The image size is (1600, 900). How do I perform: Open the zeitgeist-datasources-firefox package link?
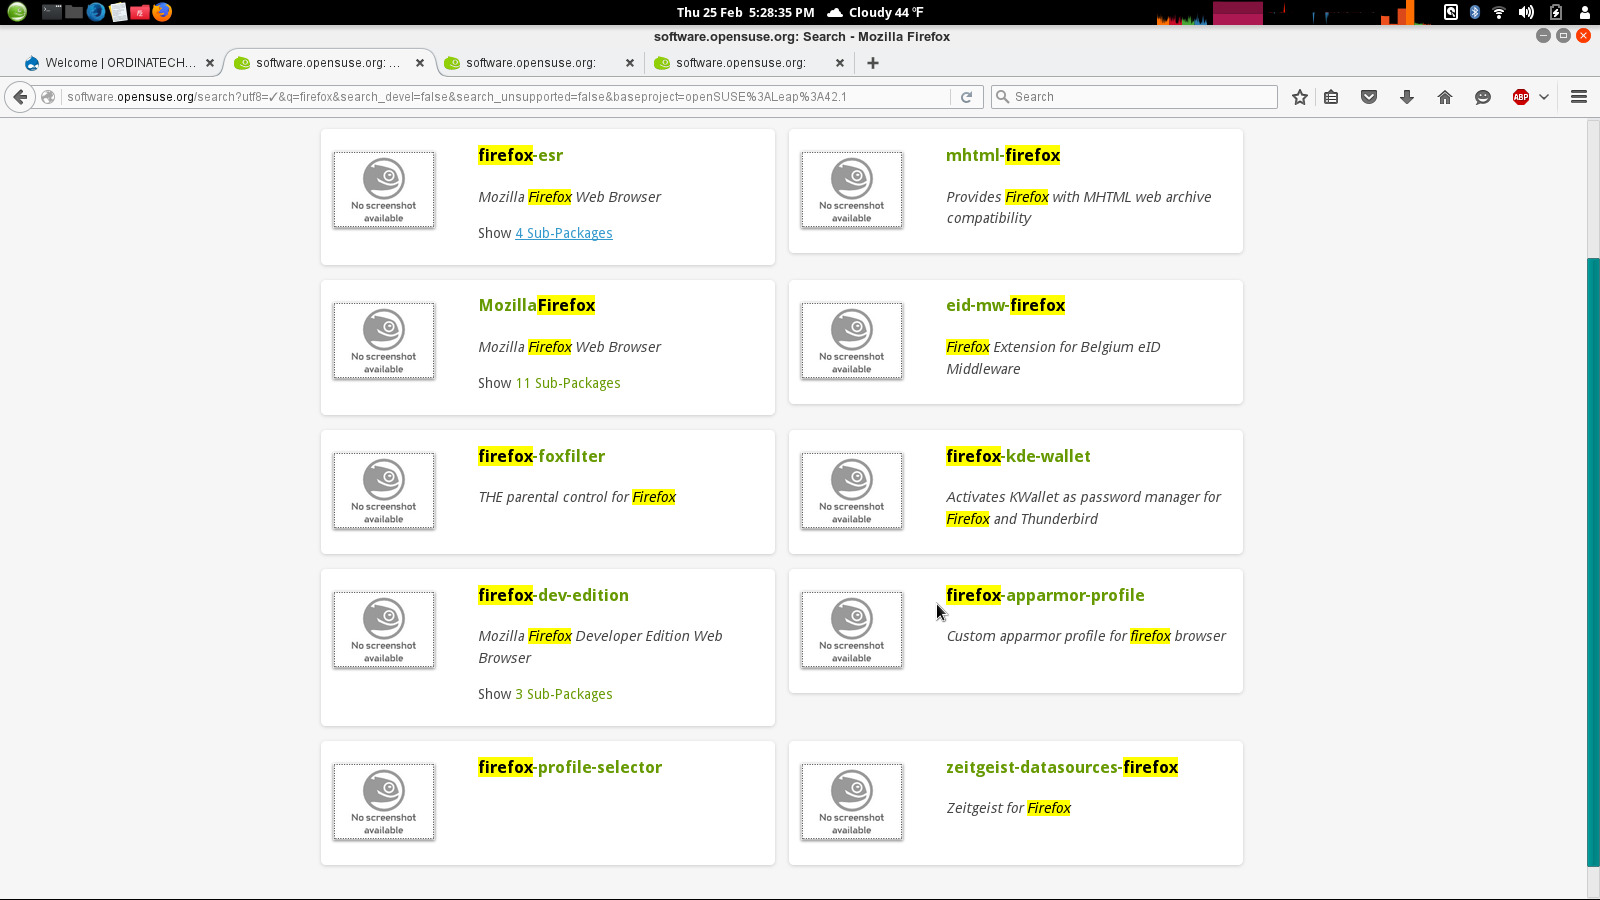click(1062, 767)
